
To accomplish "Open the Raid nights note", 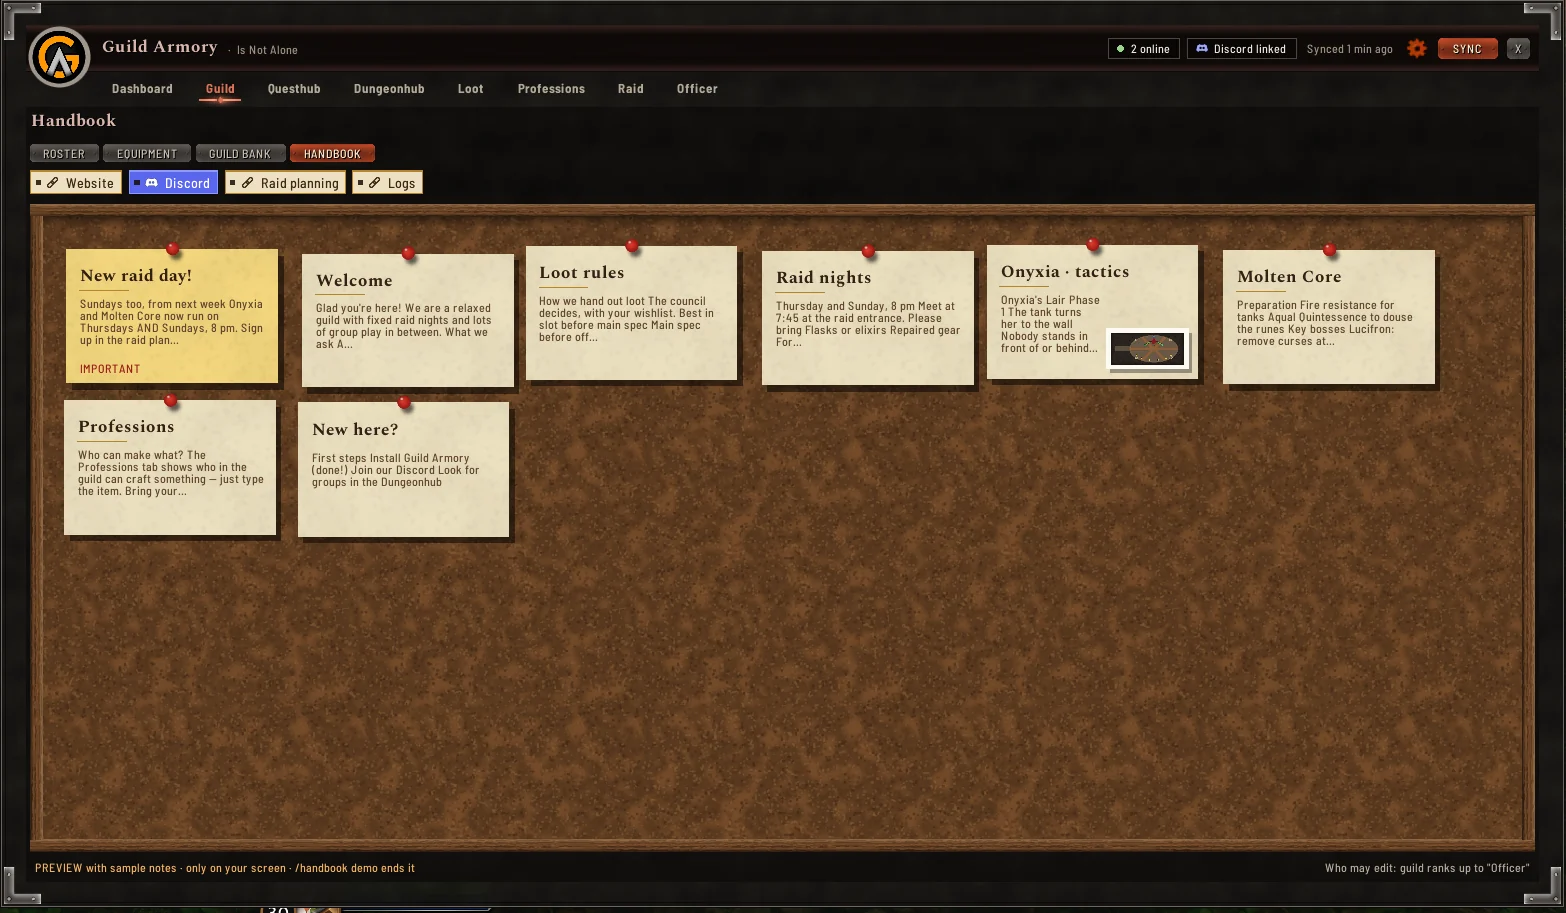I will 868,318.
